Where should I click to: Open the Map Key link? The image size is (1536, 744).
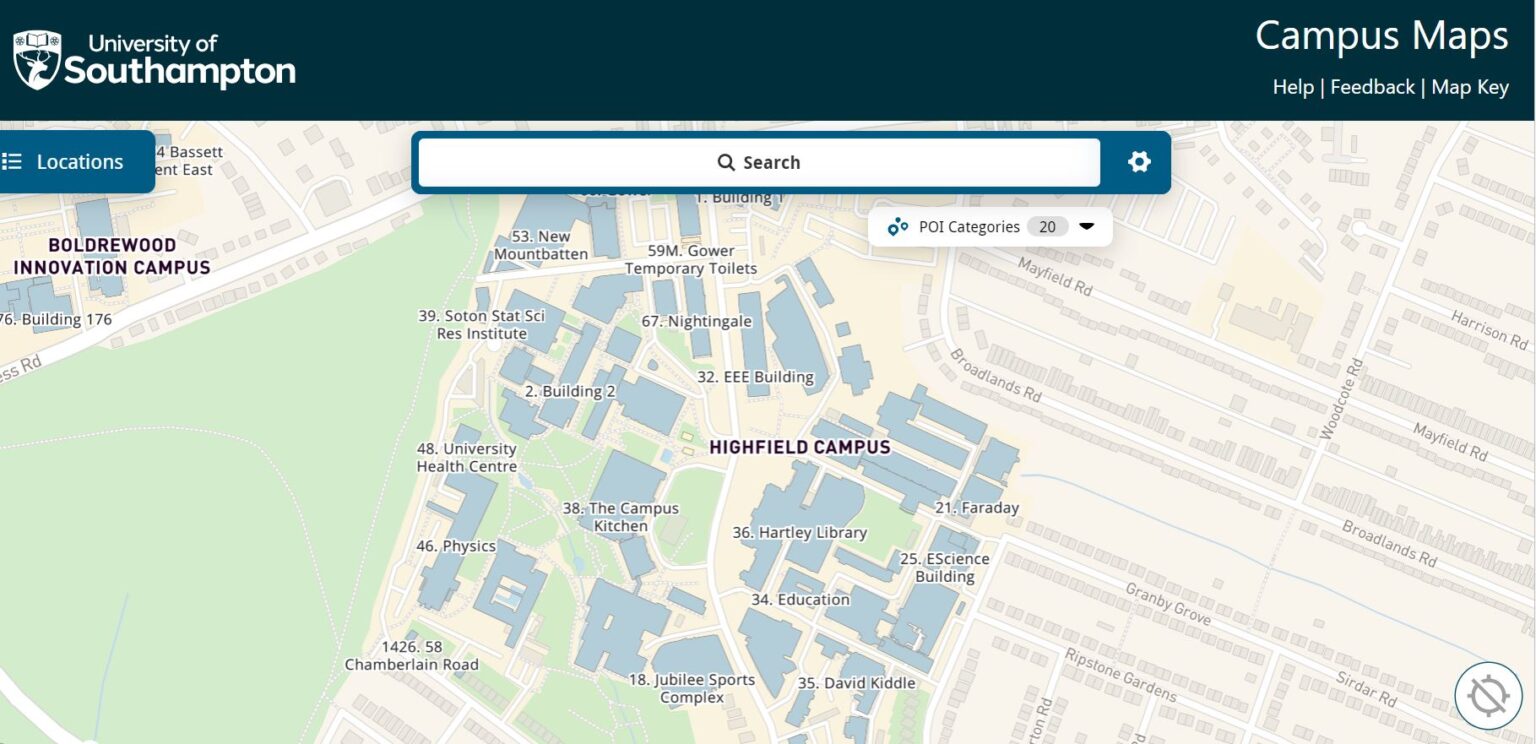point(1469,87)
